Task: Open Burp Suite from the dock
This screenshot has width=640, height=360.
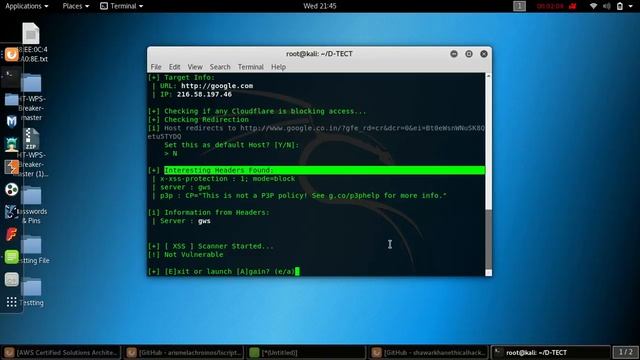Action: click(11, 167)
